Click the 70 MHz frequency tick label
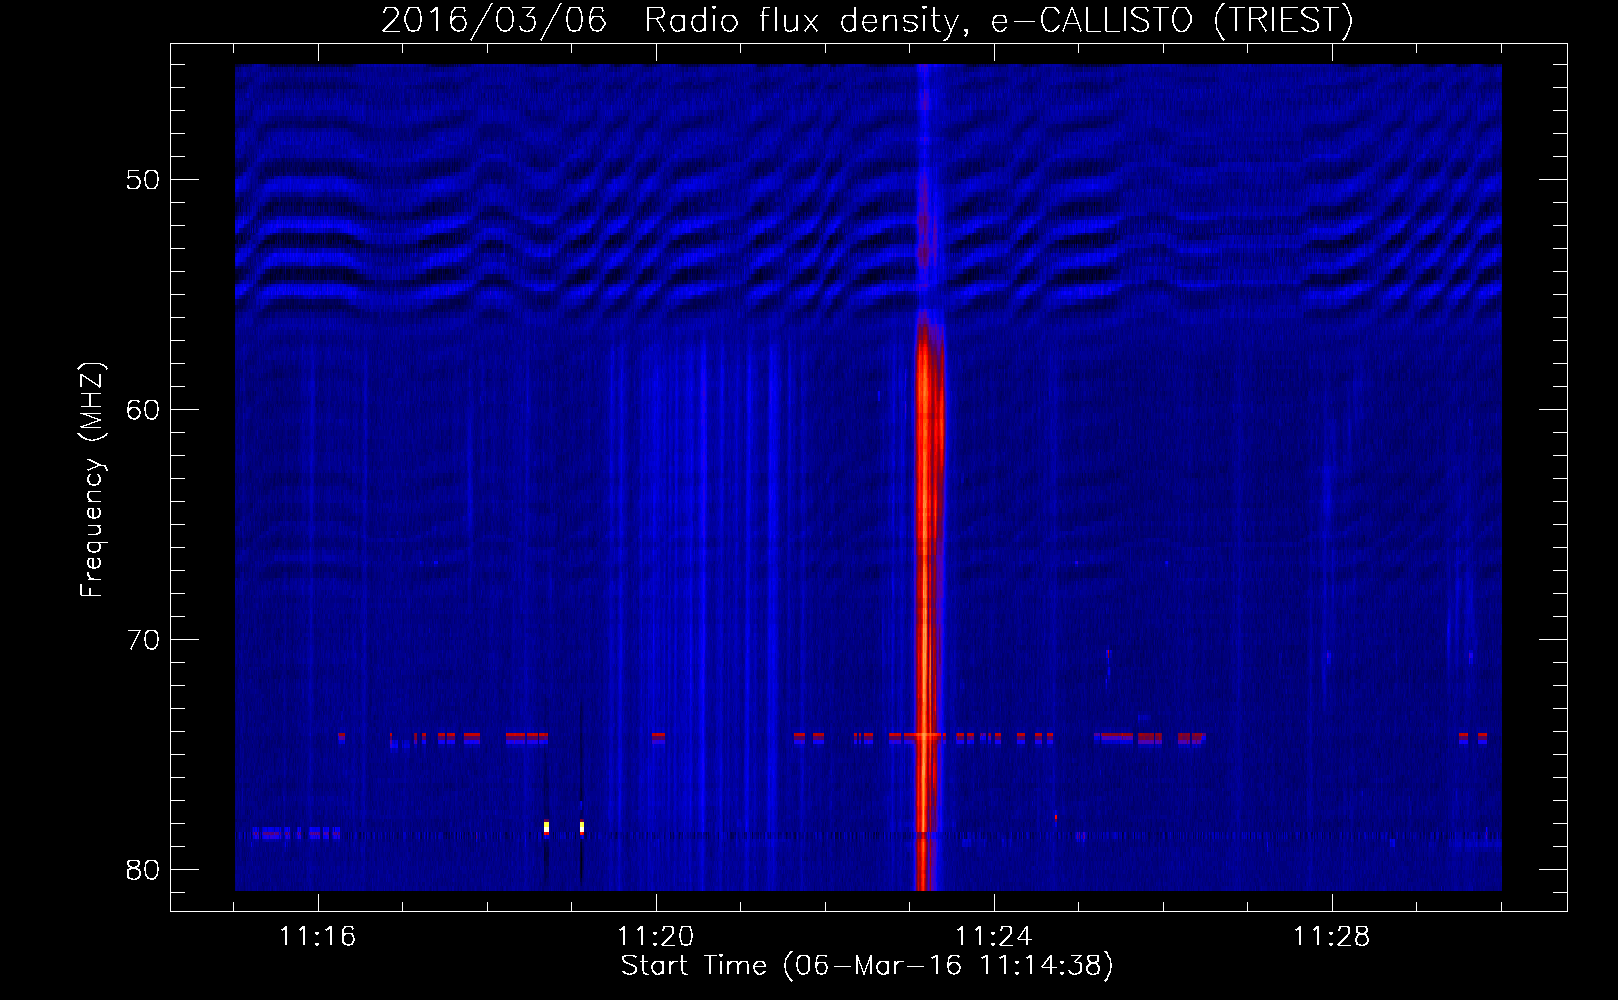The image size is (1618, 1000). pyautogui.click(x=143, y=640)
